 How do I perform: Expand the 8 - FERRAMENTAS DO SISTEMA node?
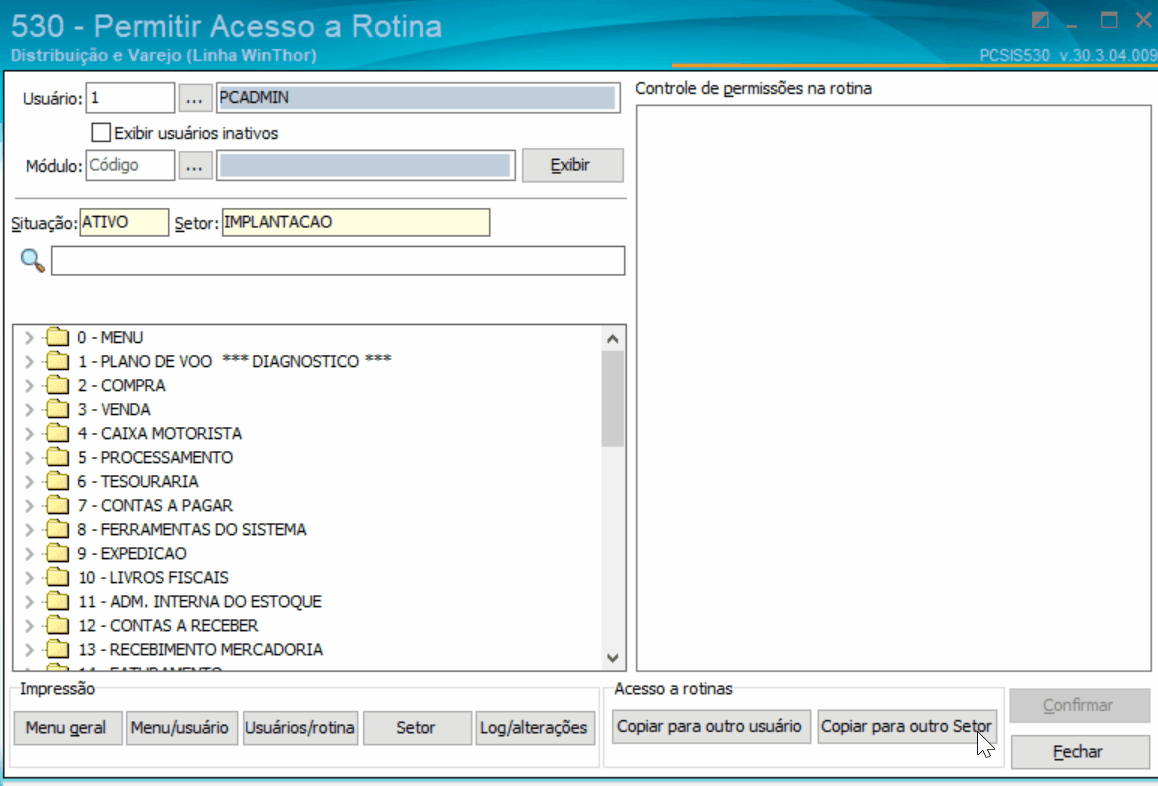tap(30, 530)
